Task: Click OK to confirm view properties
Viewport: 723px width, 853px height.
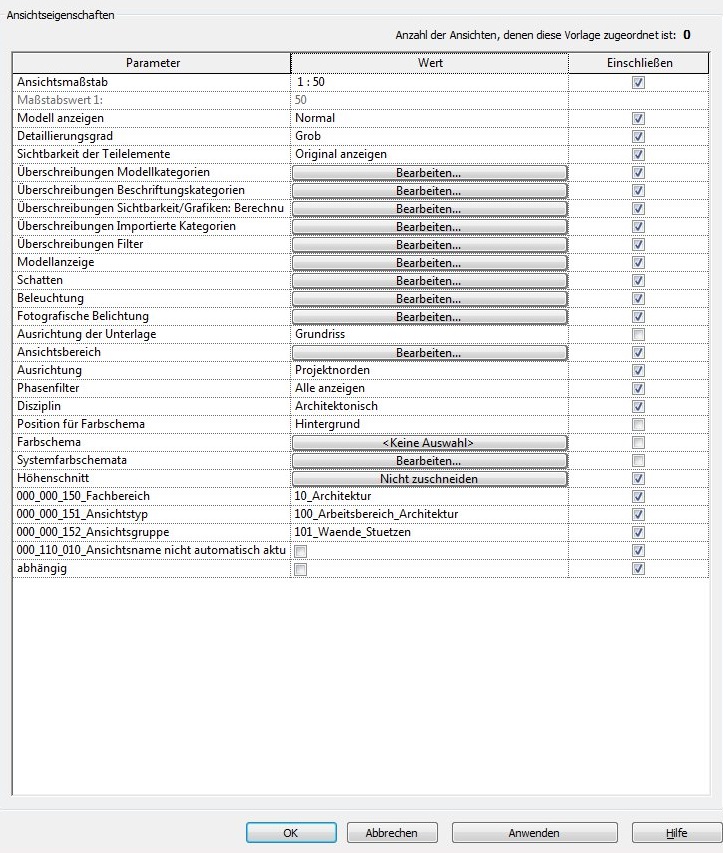Action: (x=289, y=832)
